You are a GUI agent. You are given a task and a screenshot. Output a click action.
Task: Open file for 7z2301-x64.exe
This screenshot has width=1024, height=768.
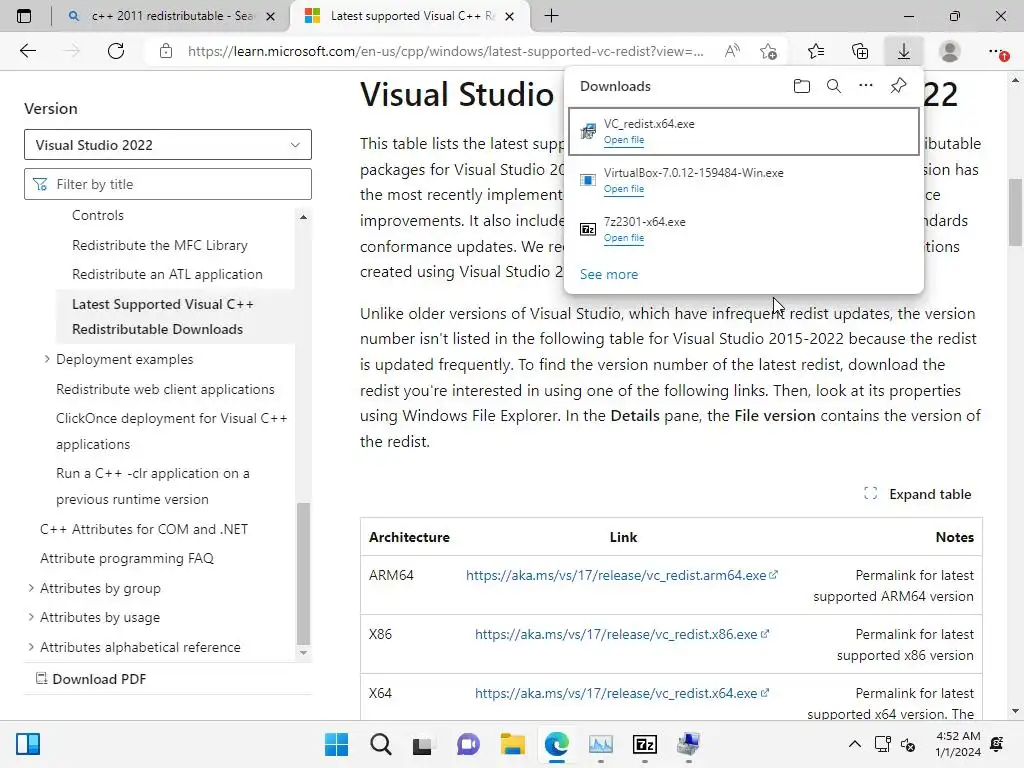click(624, 238)
